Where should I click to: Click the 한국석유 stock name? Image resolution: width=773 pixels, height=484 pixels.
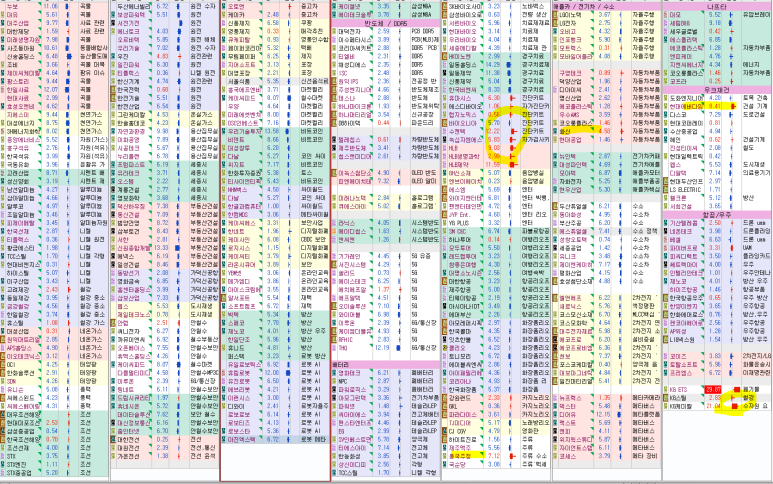[x=17, y=156]
